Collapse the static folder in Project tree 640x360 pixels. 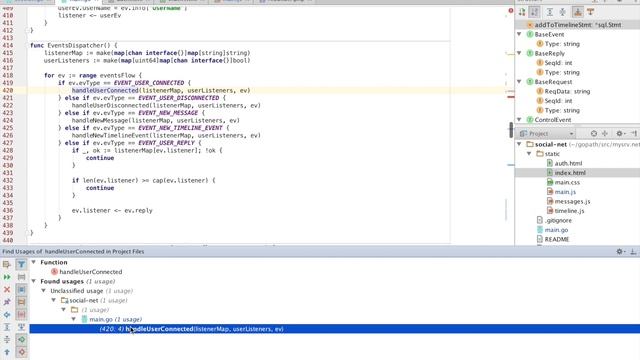coord(529,154)
